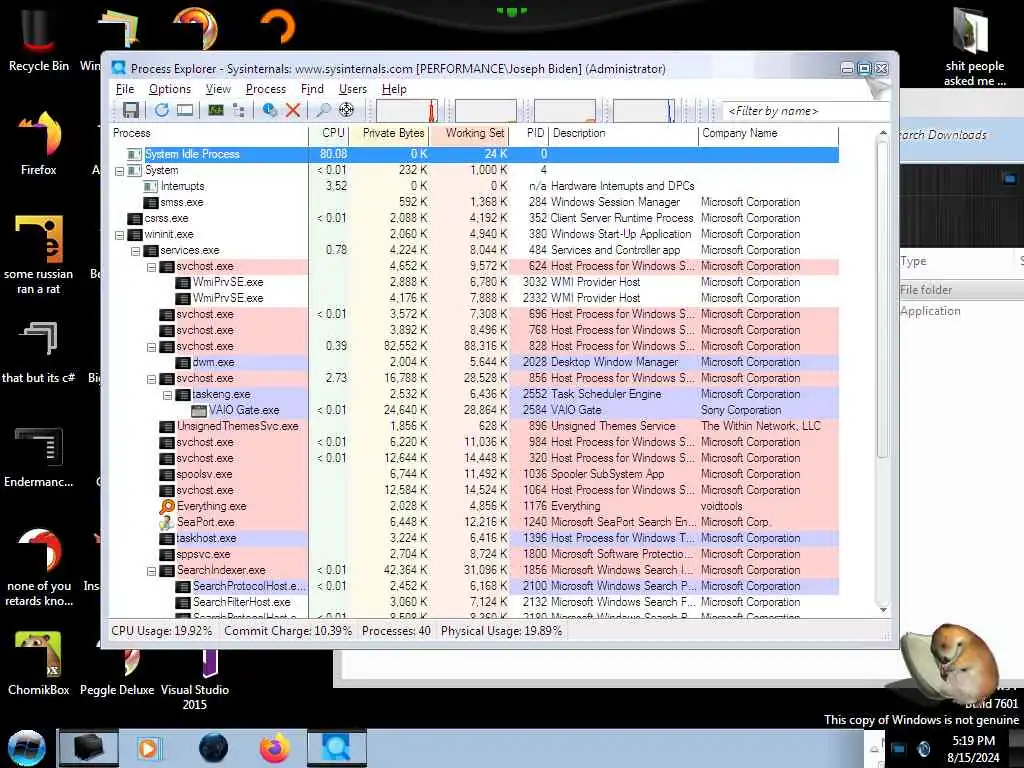Open System Information via green graph icon
This screenshot has width=1024, height=768.
[x=216, y=110]
